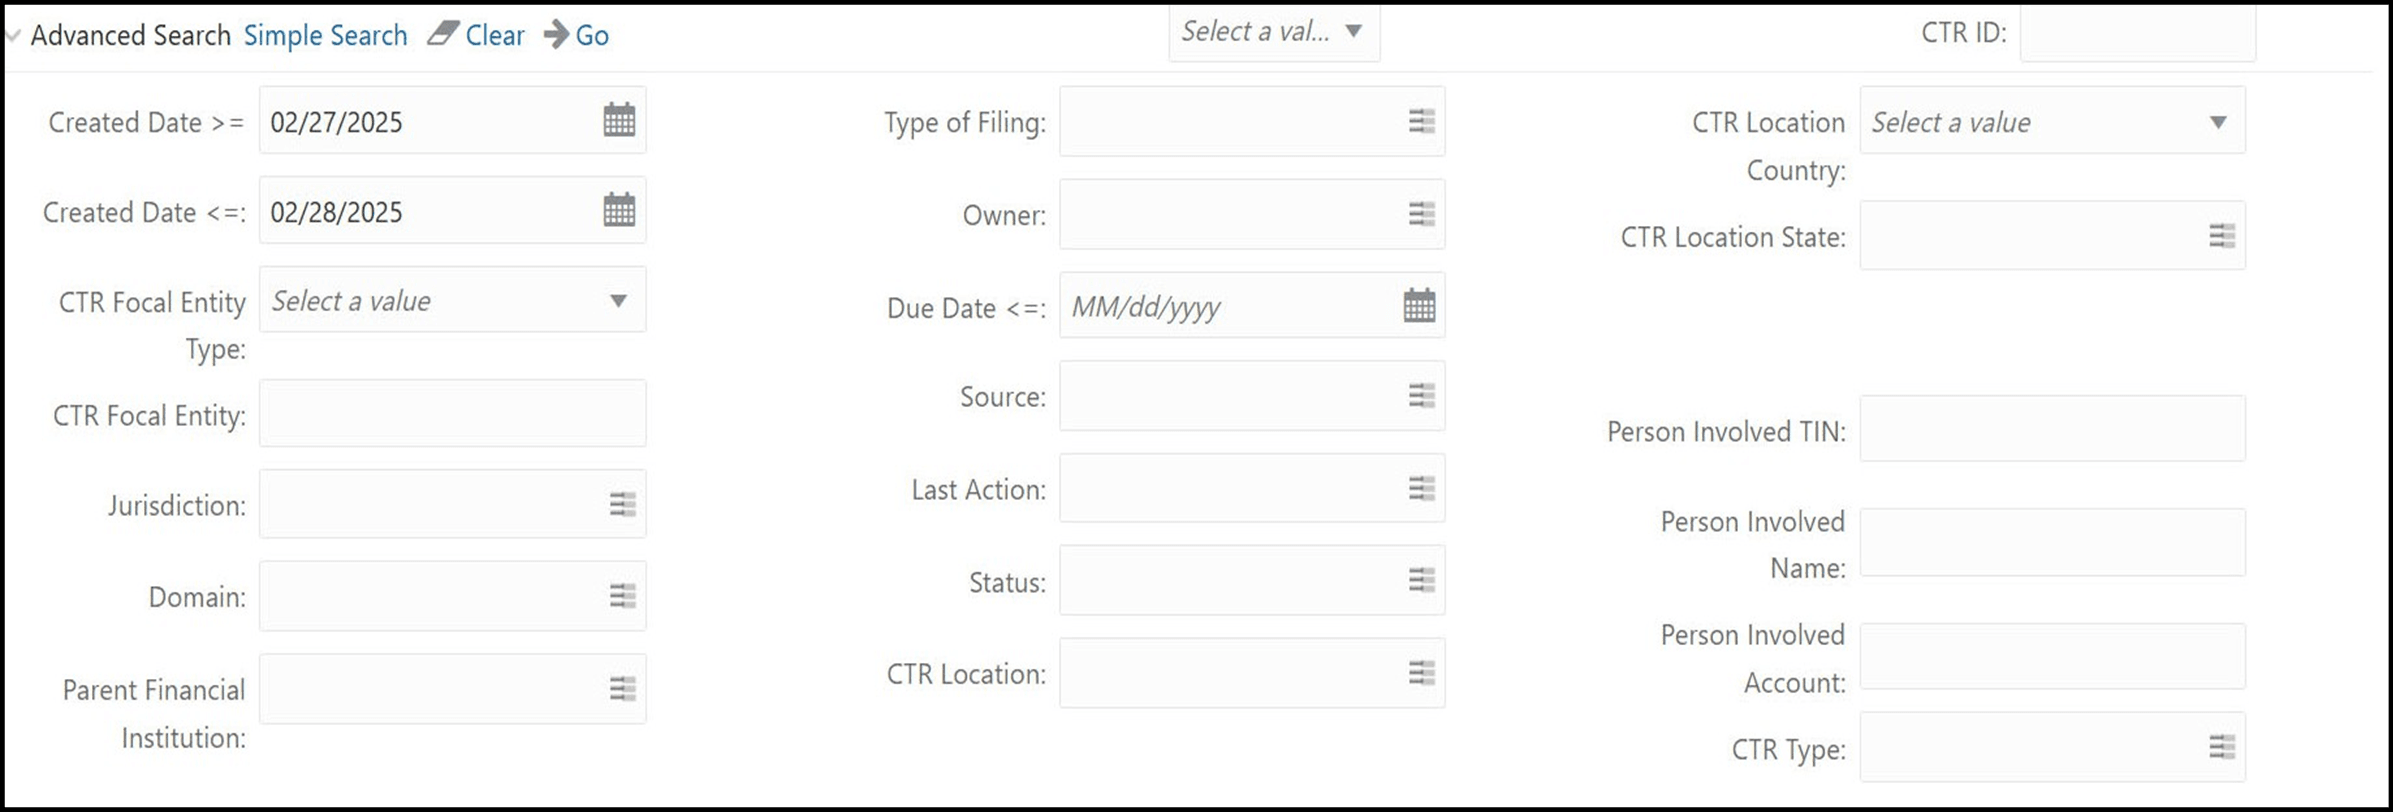Image resolution: width=2393 pixels, height=812 pixels.
Task: Open the Domain value selector
Action: pyautogui.click(x=622, y=594)
